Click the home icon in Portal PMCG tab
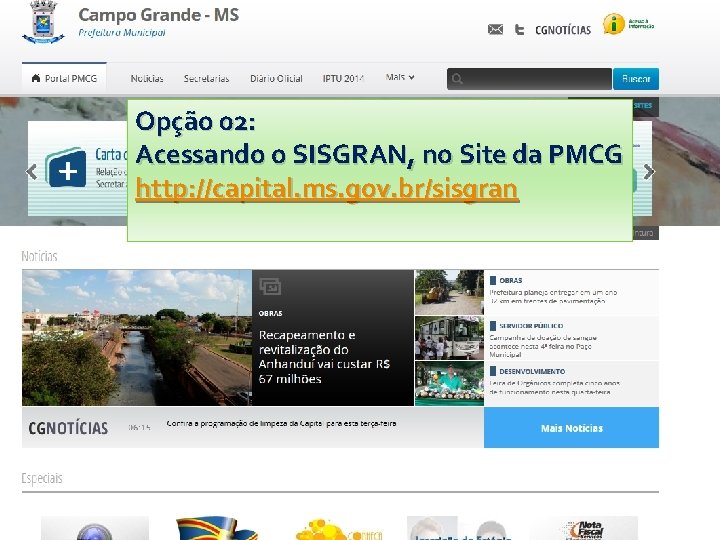The width and height of the screenshot is (720, 540). [x=36, y=78]
